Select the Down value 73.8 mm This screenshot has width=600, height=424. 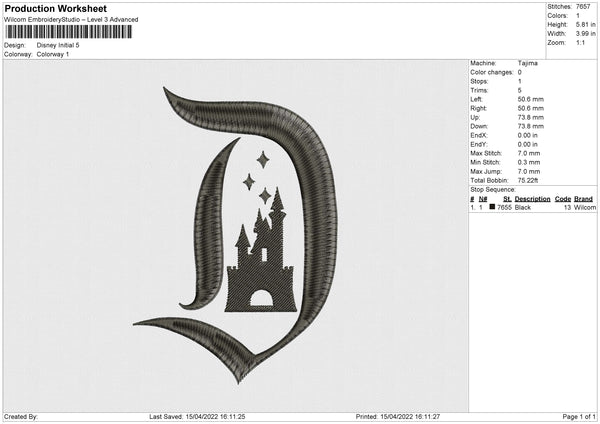(x=531, y=126)
